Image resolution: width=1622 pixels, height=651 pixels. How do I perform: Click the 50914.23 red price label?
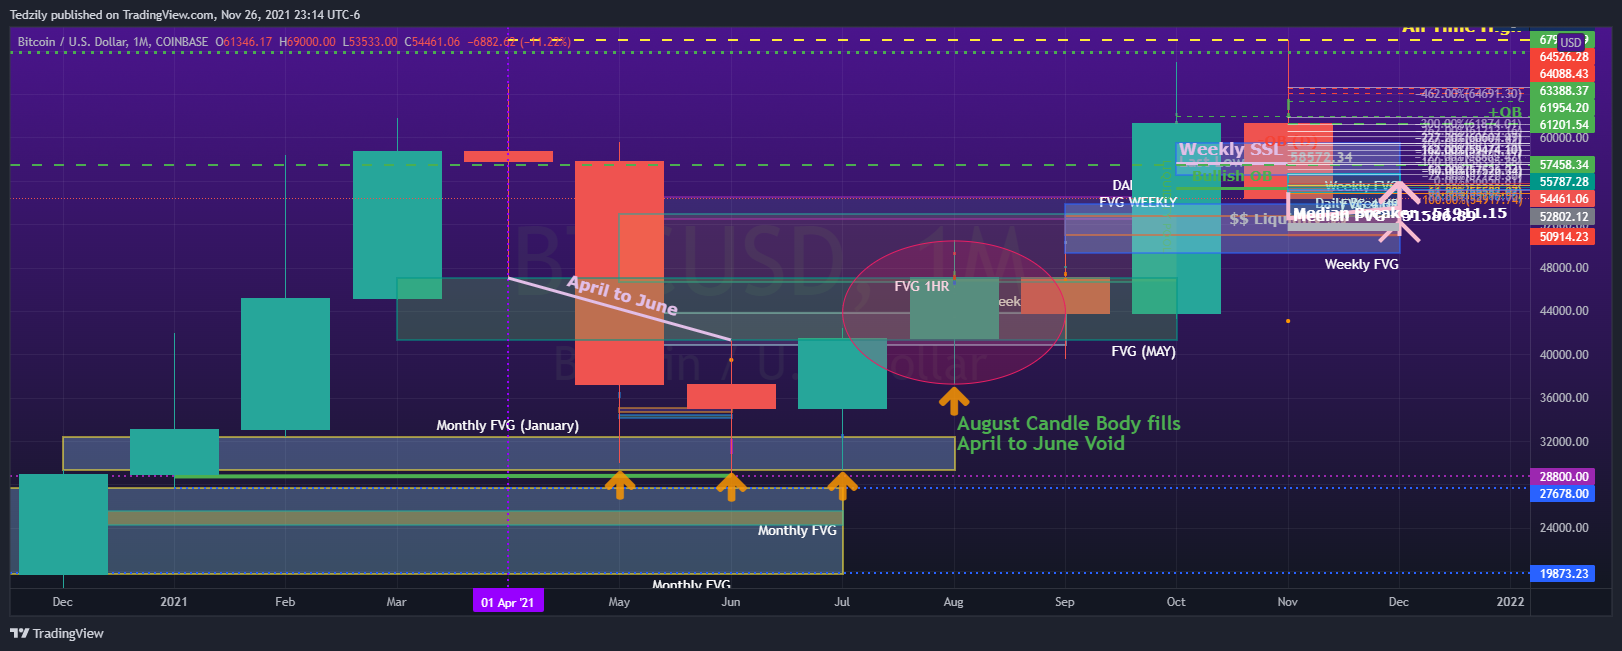click(1563, 237)
